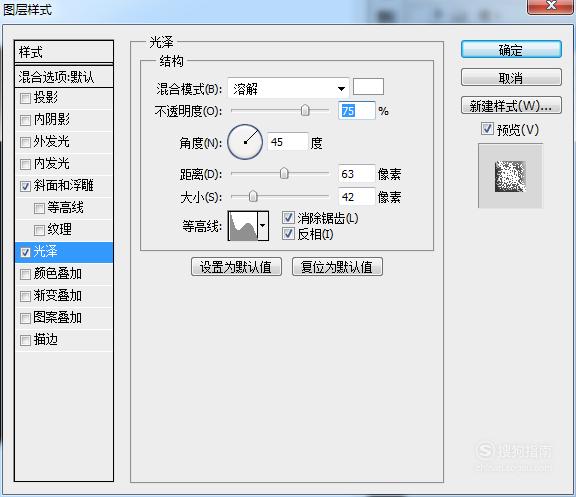Open the 混合模式 blend mode dropdown
This screenshot has height=497, width=576.
[288, 89]
